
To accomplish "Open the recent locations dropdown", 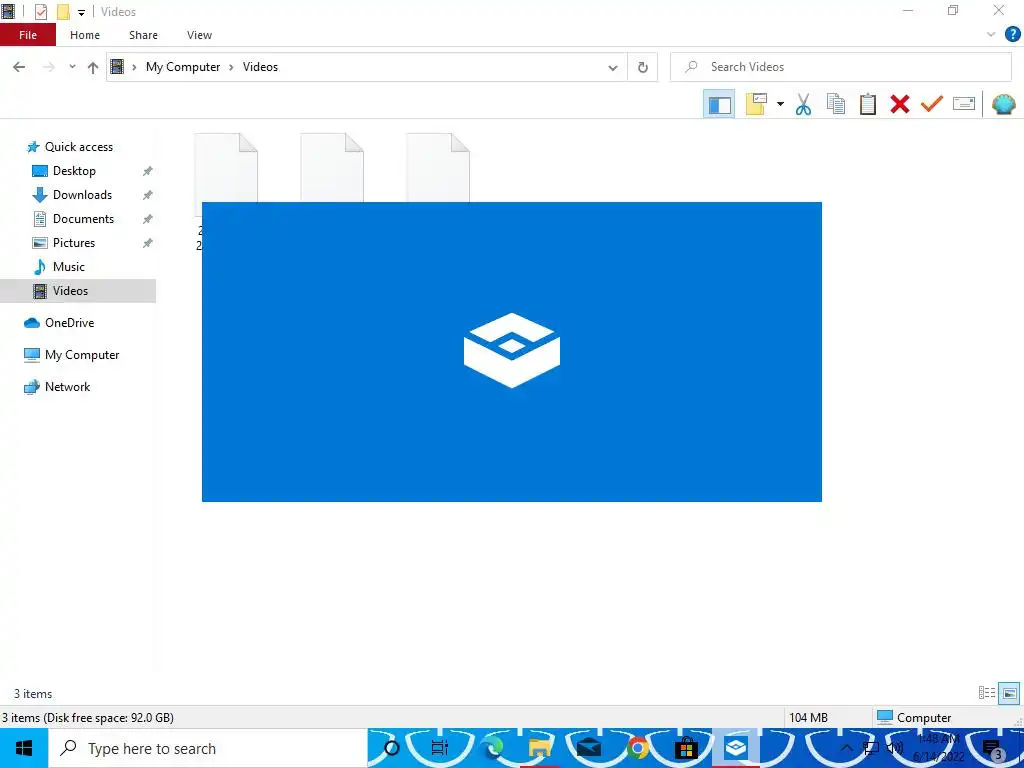I will coord(72,67).
